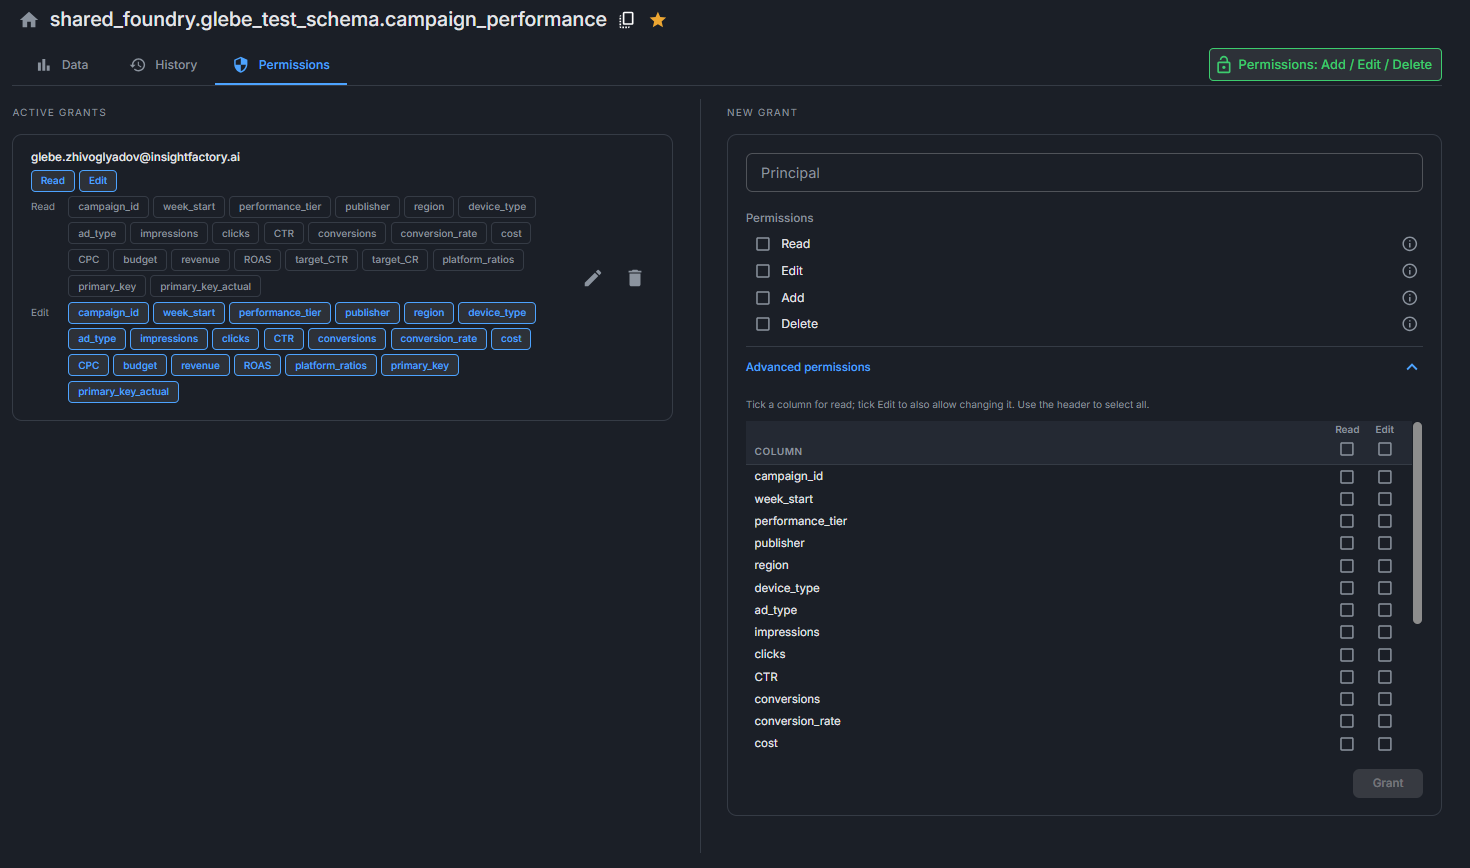1470x868 pixels.
Task: Tick the Add permission checkbox
Action: (x=763, y=298)
